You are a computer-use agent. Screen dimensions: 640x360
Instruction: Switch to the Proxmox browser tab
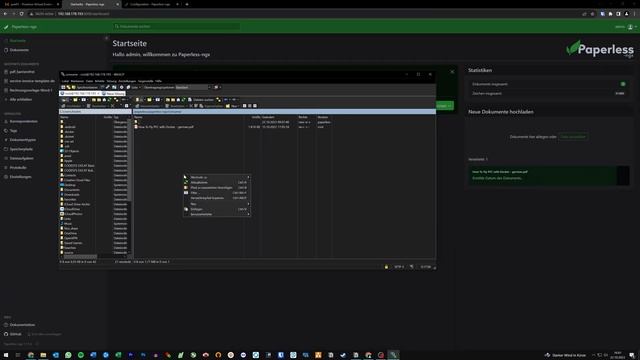coord(31,4)
